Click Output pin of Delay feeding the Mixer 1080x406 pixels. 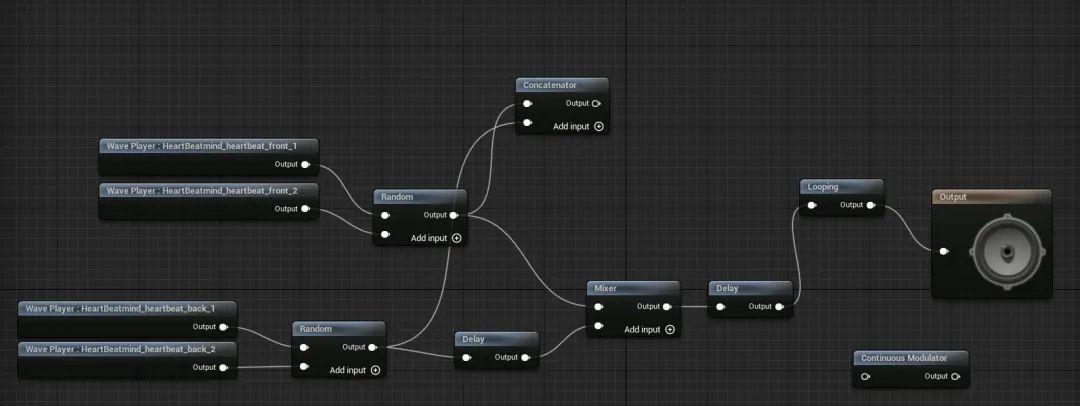coord(526,358)
